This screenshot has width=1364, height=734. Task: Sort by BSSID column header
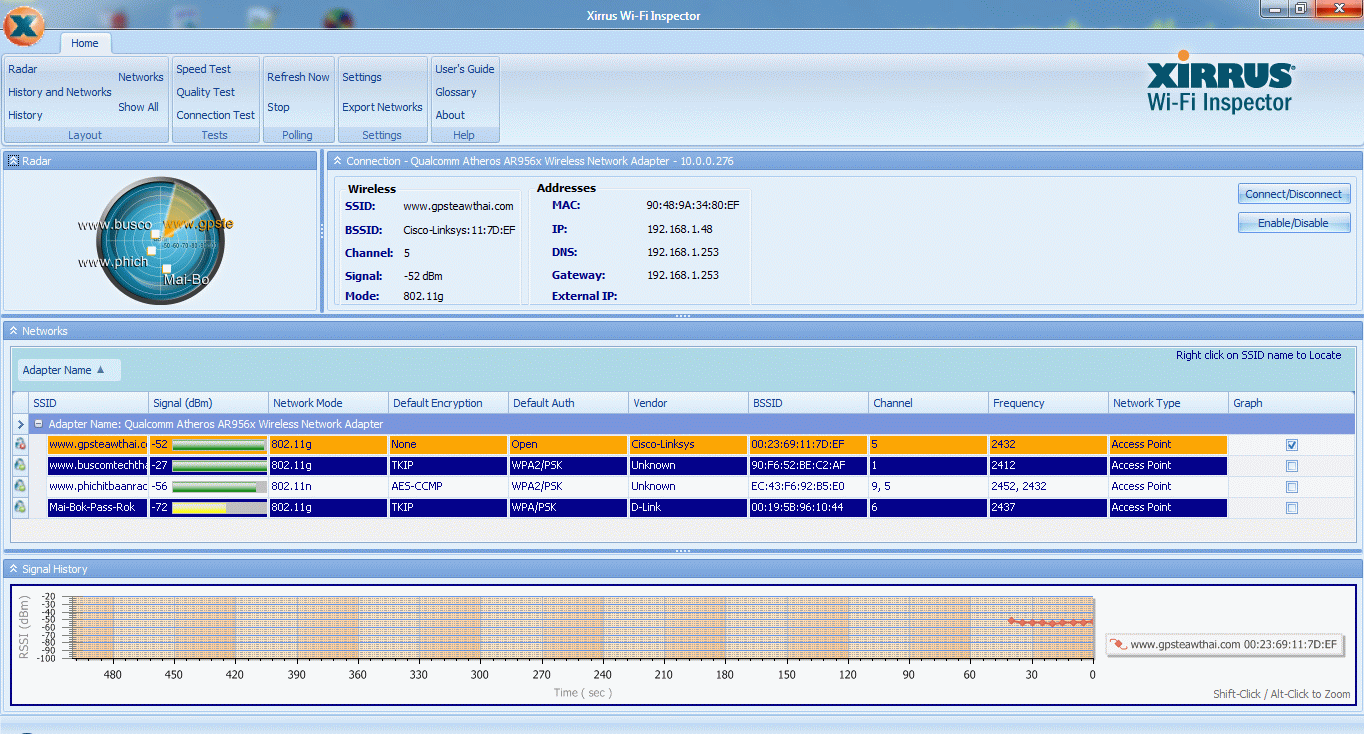(x=809, y=403)
